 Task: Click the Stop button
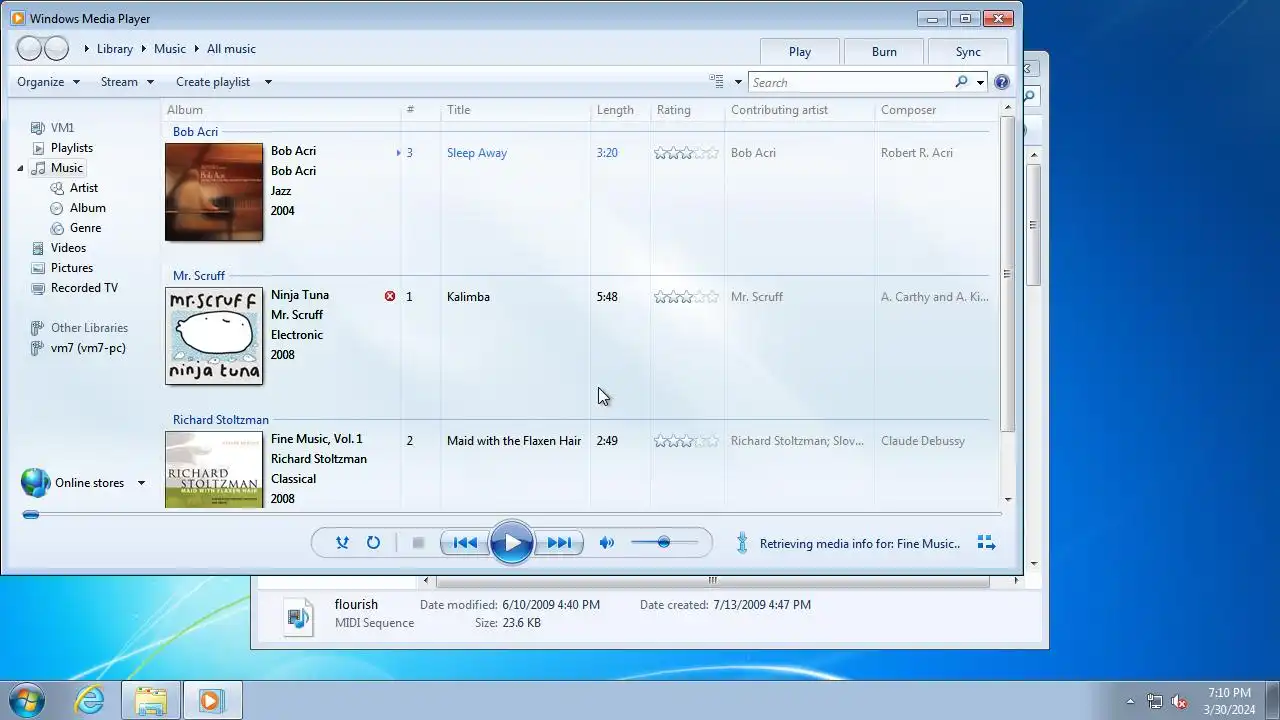418,543
